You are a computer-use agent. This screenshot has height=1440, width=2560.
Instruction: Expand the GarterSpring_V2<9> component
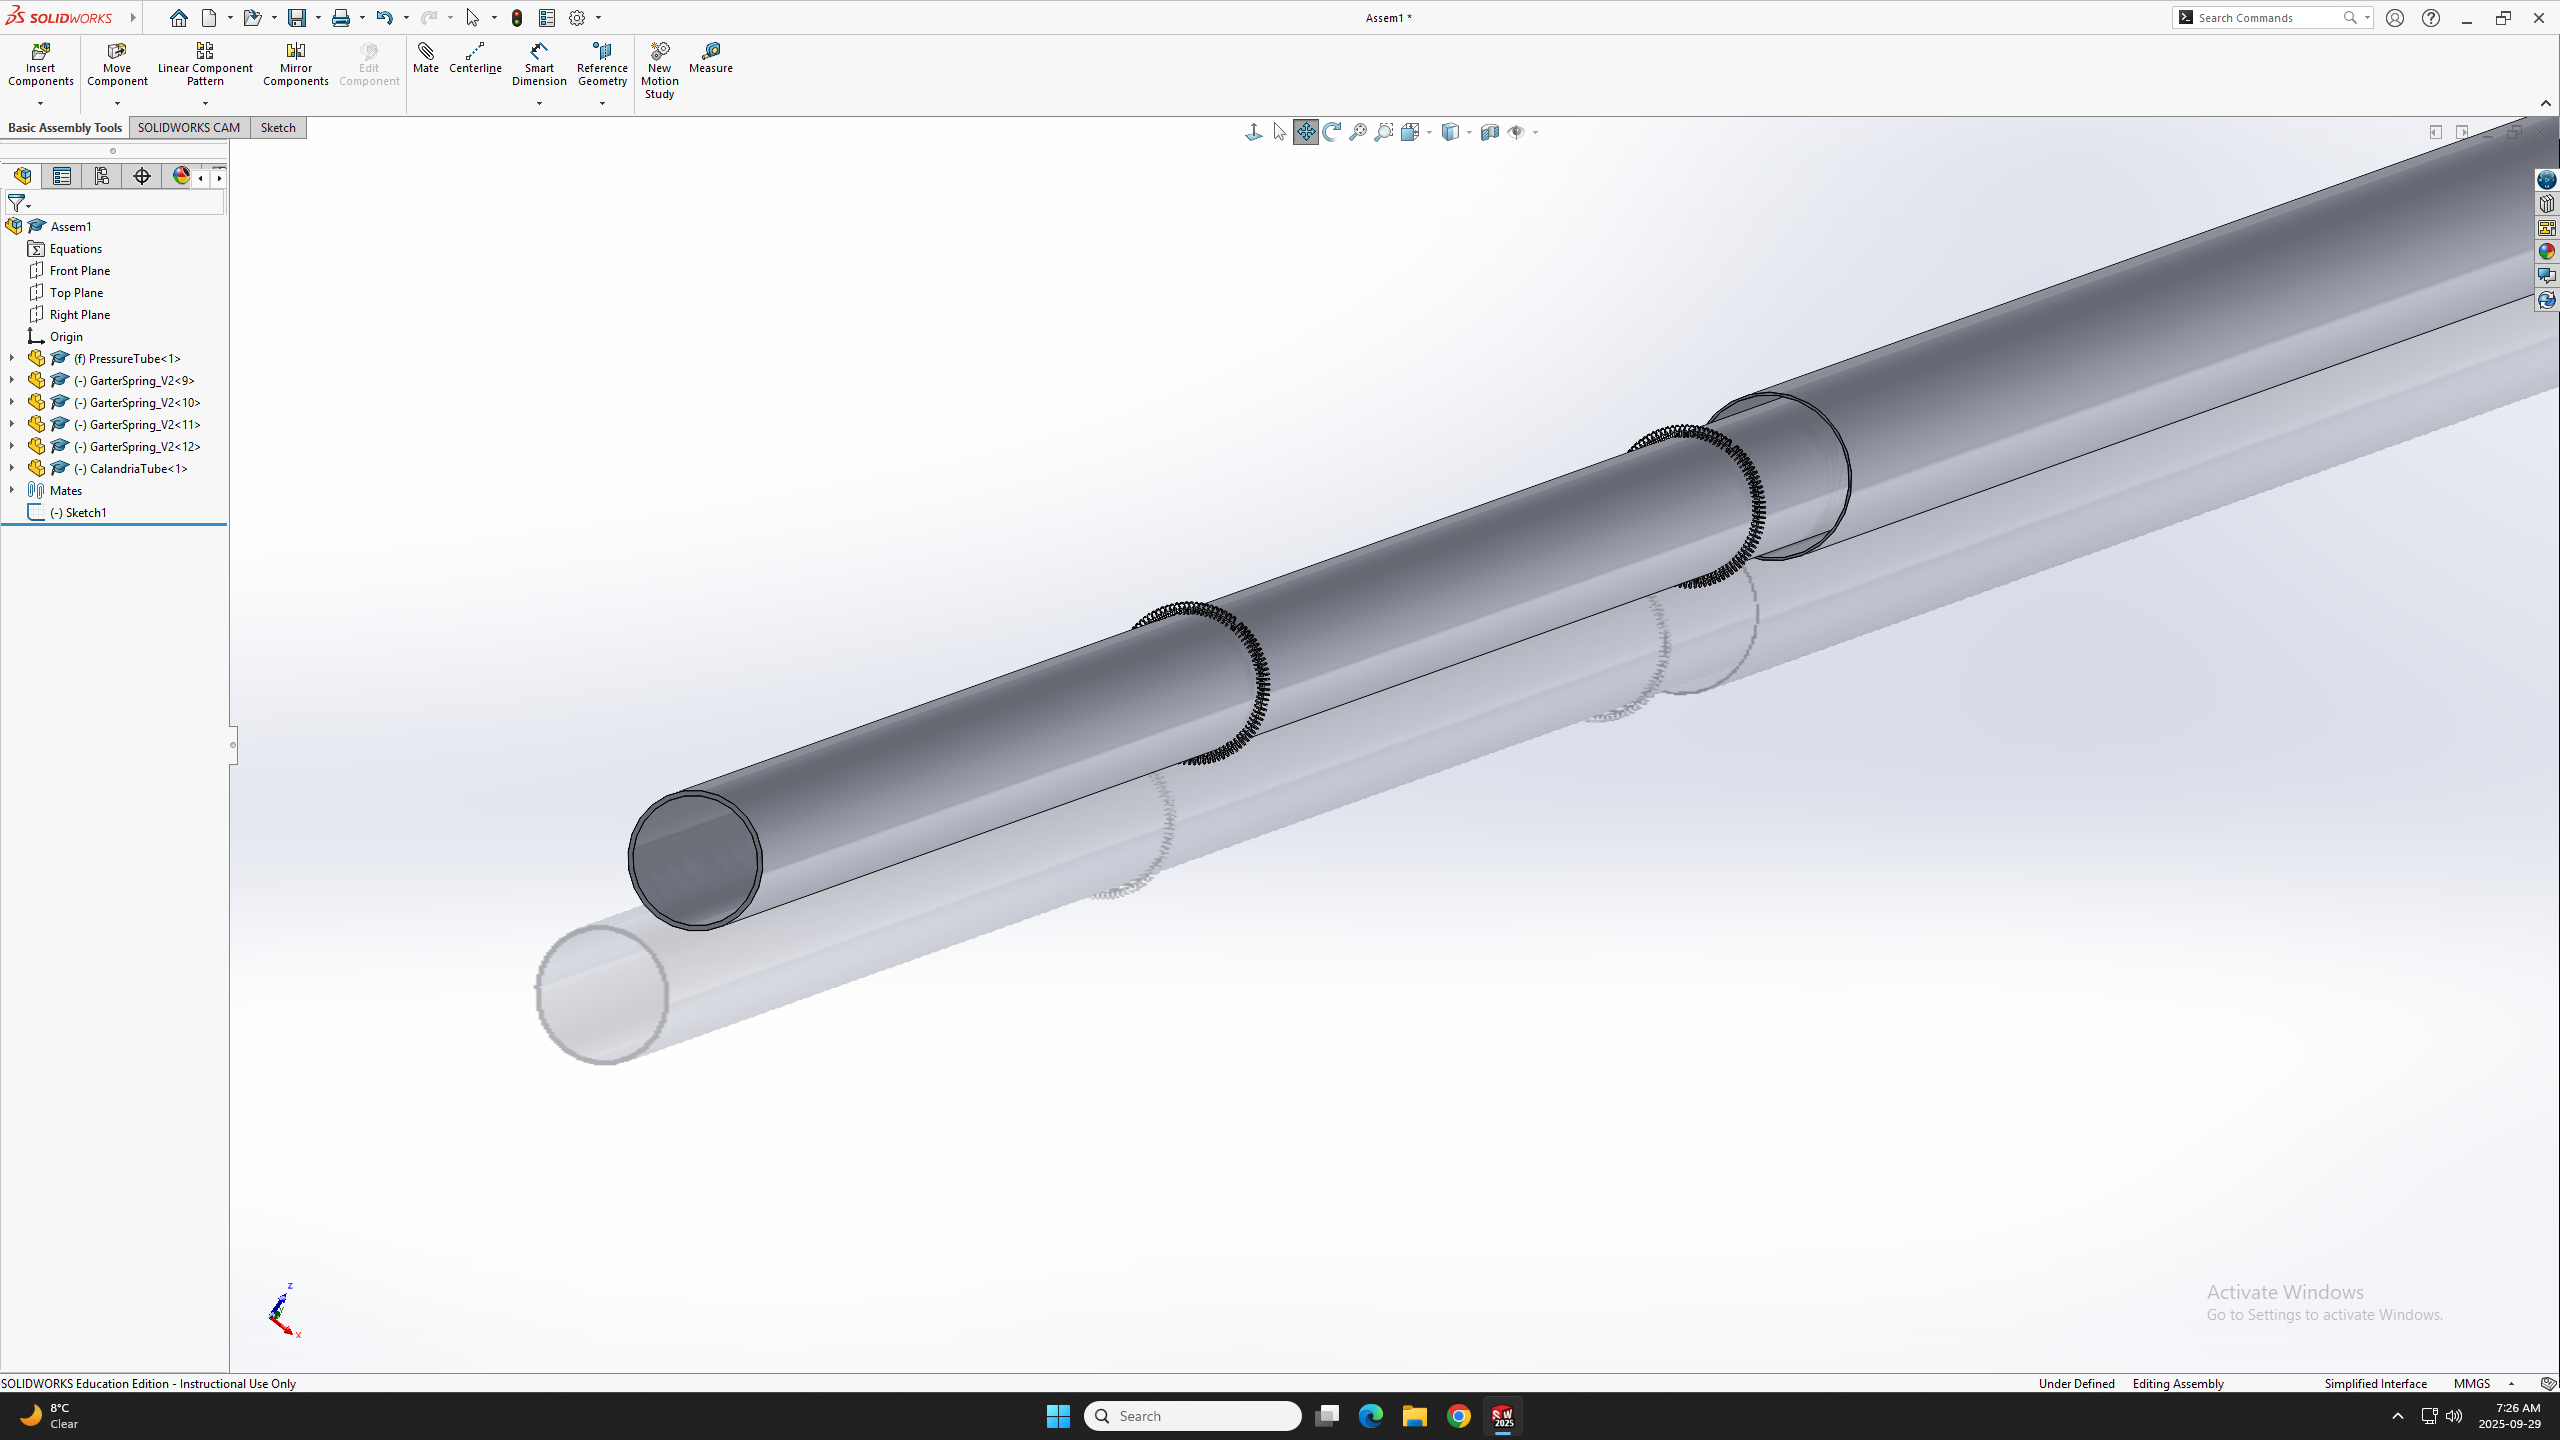click(x=12, y=380)
